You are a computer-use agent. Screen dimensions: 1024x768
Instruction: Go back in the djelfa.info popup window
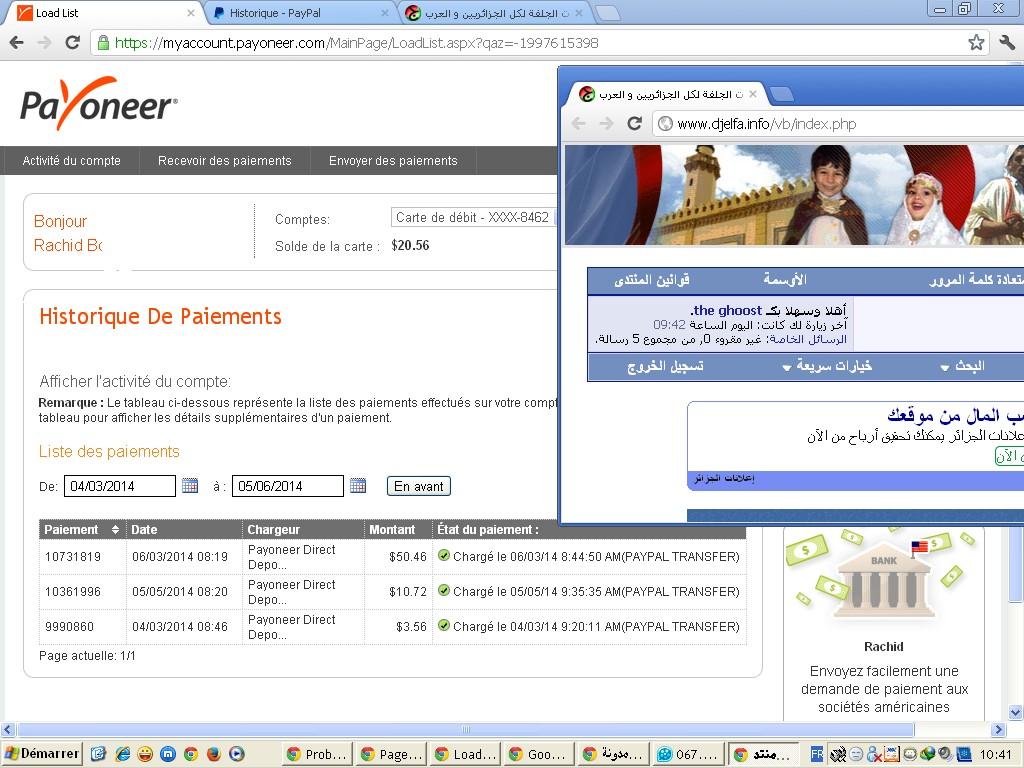579,123
